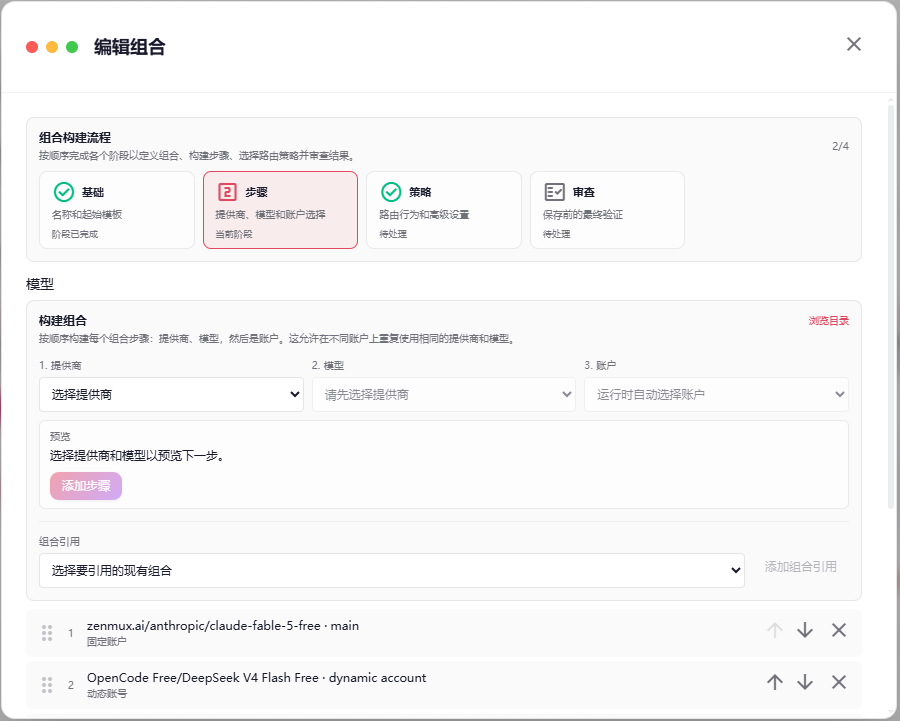Viewport: 900px width, 721px height.
Task: Move the OpenCode Free DeepSeek step up
Action: pos(775,682)
